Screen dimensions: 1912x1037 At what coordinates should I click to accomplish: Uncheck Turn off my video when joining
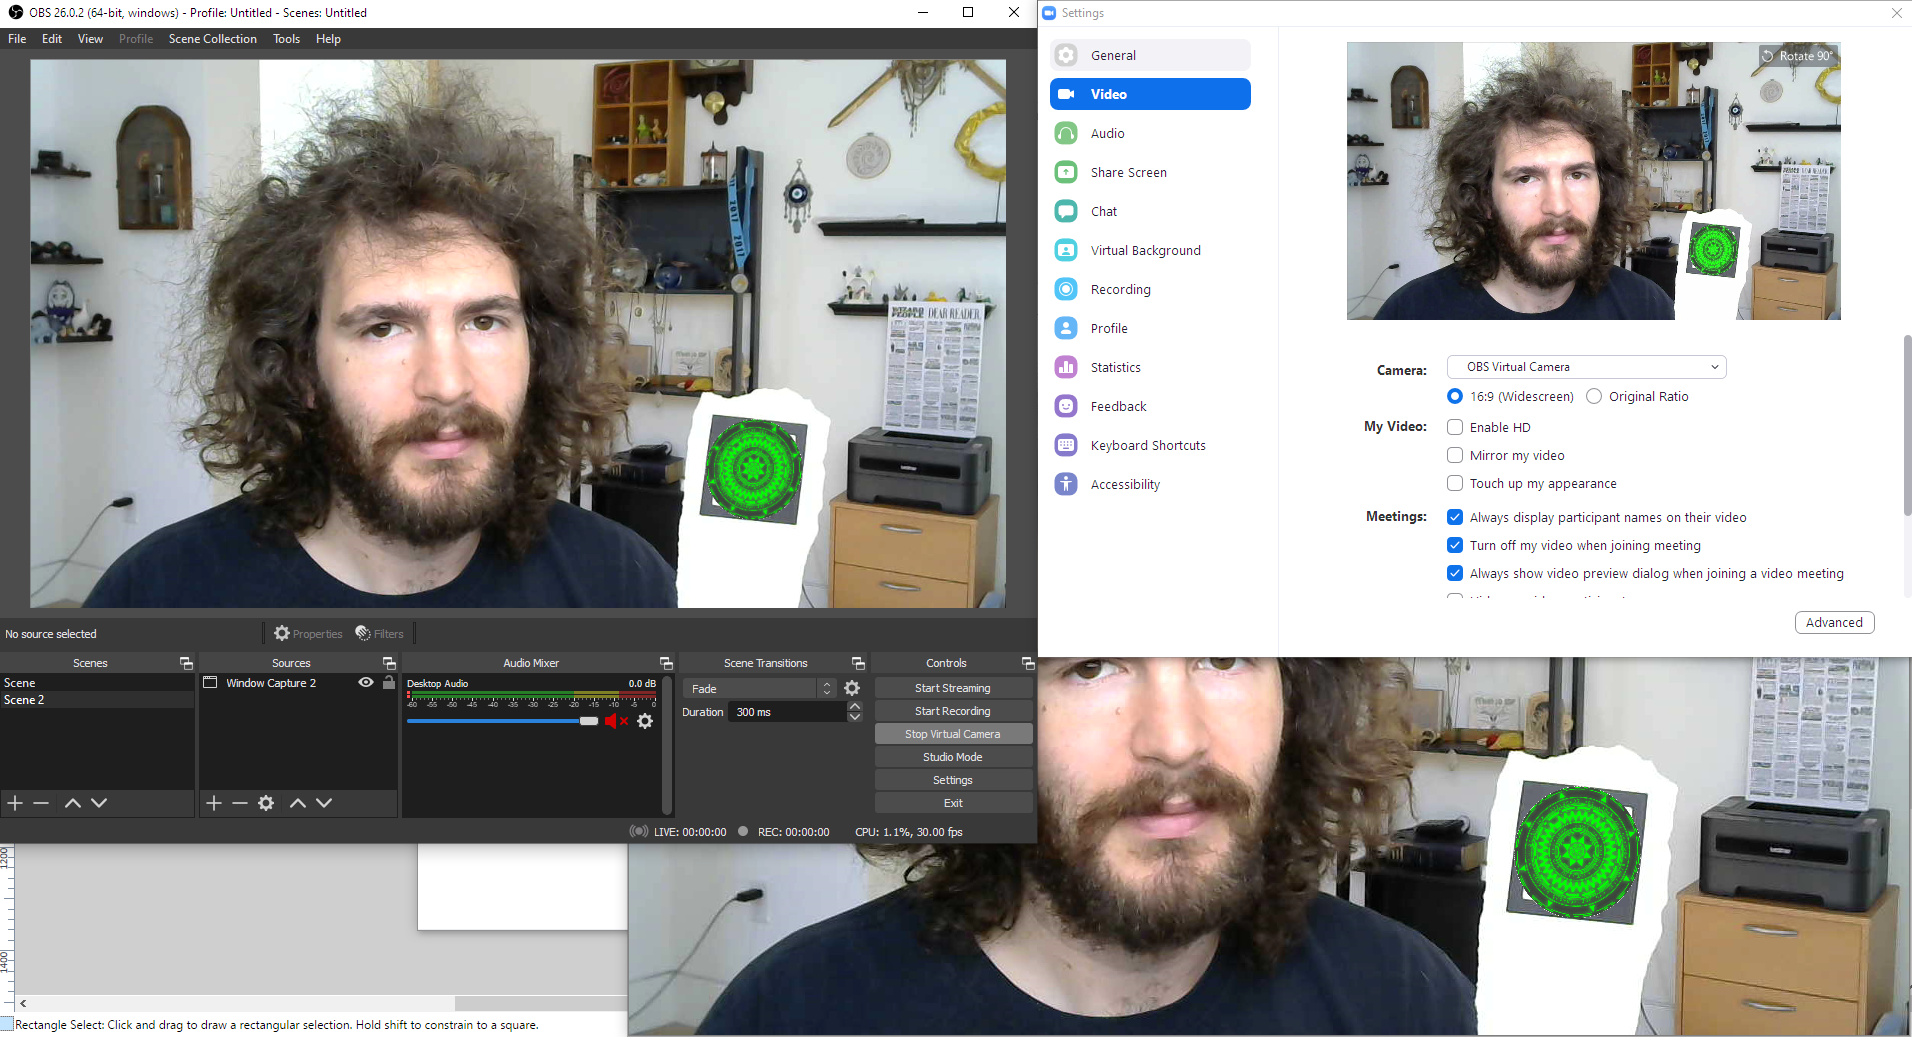coord(1455,545)
